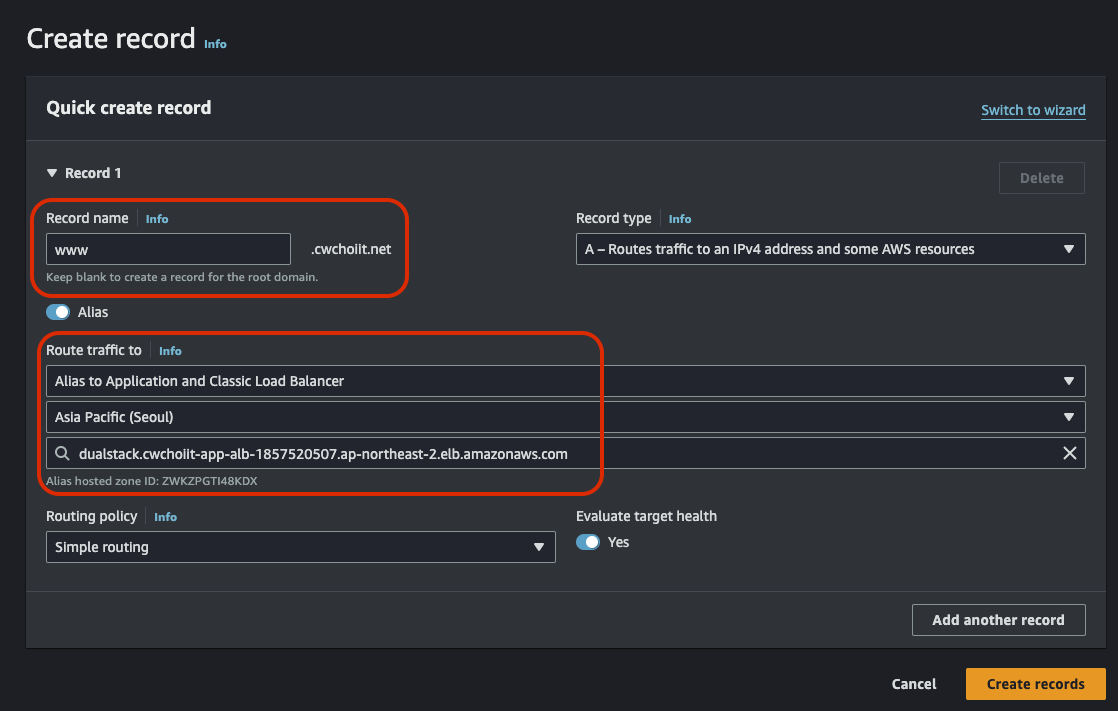Open the Alias to Application and Classic Load Balancer dropdown

pyautogui.click(x=565, y=381)
